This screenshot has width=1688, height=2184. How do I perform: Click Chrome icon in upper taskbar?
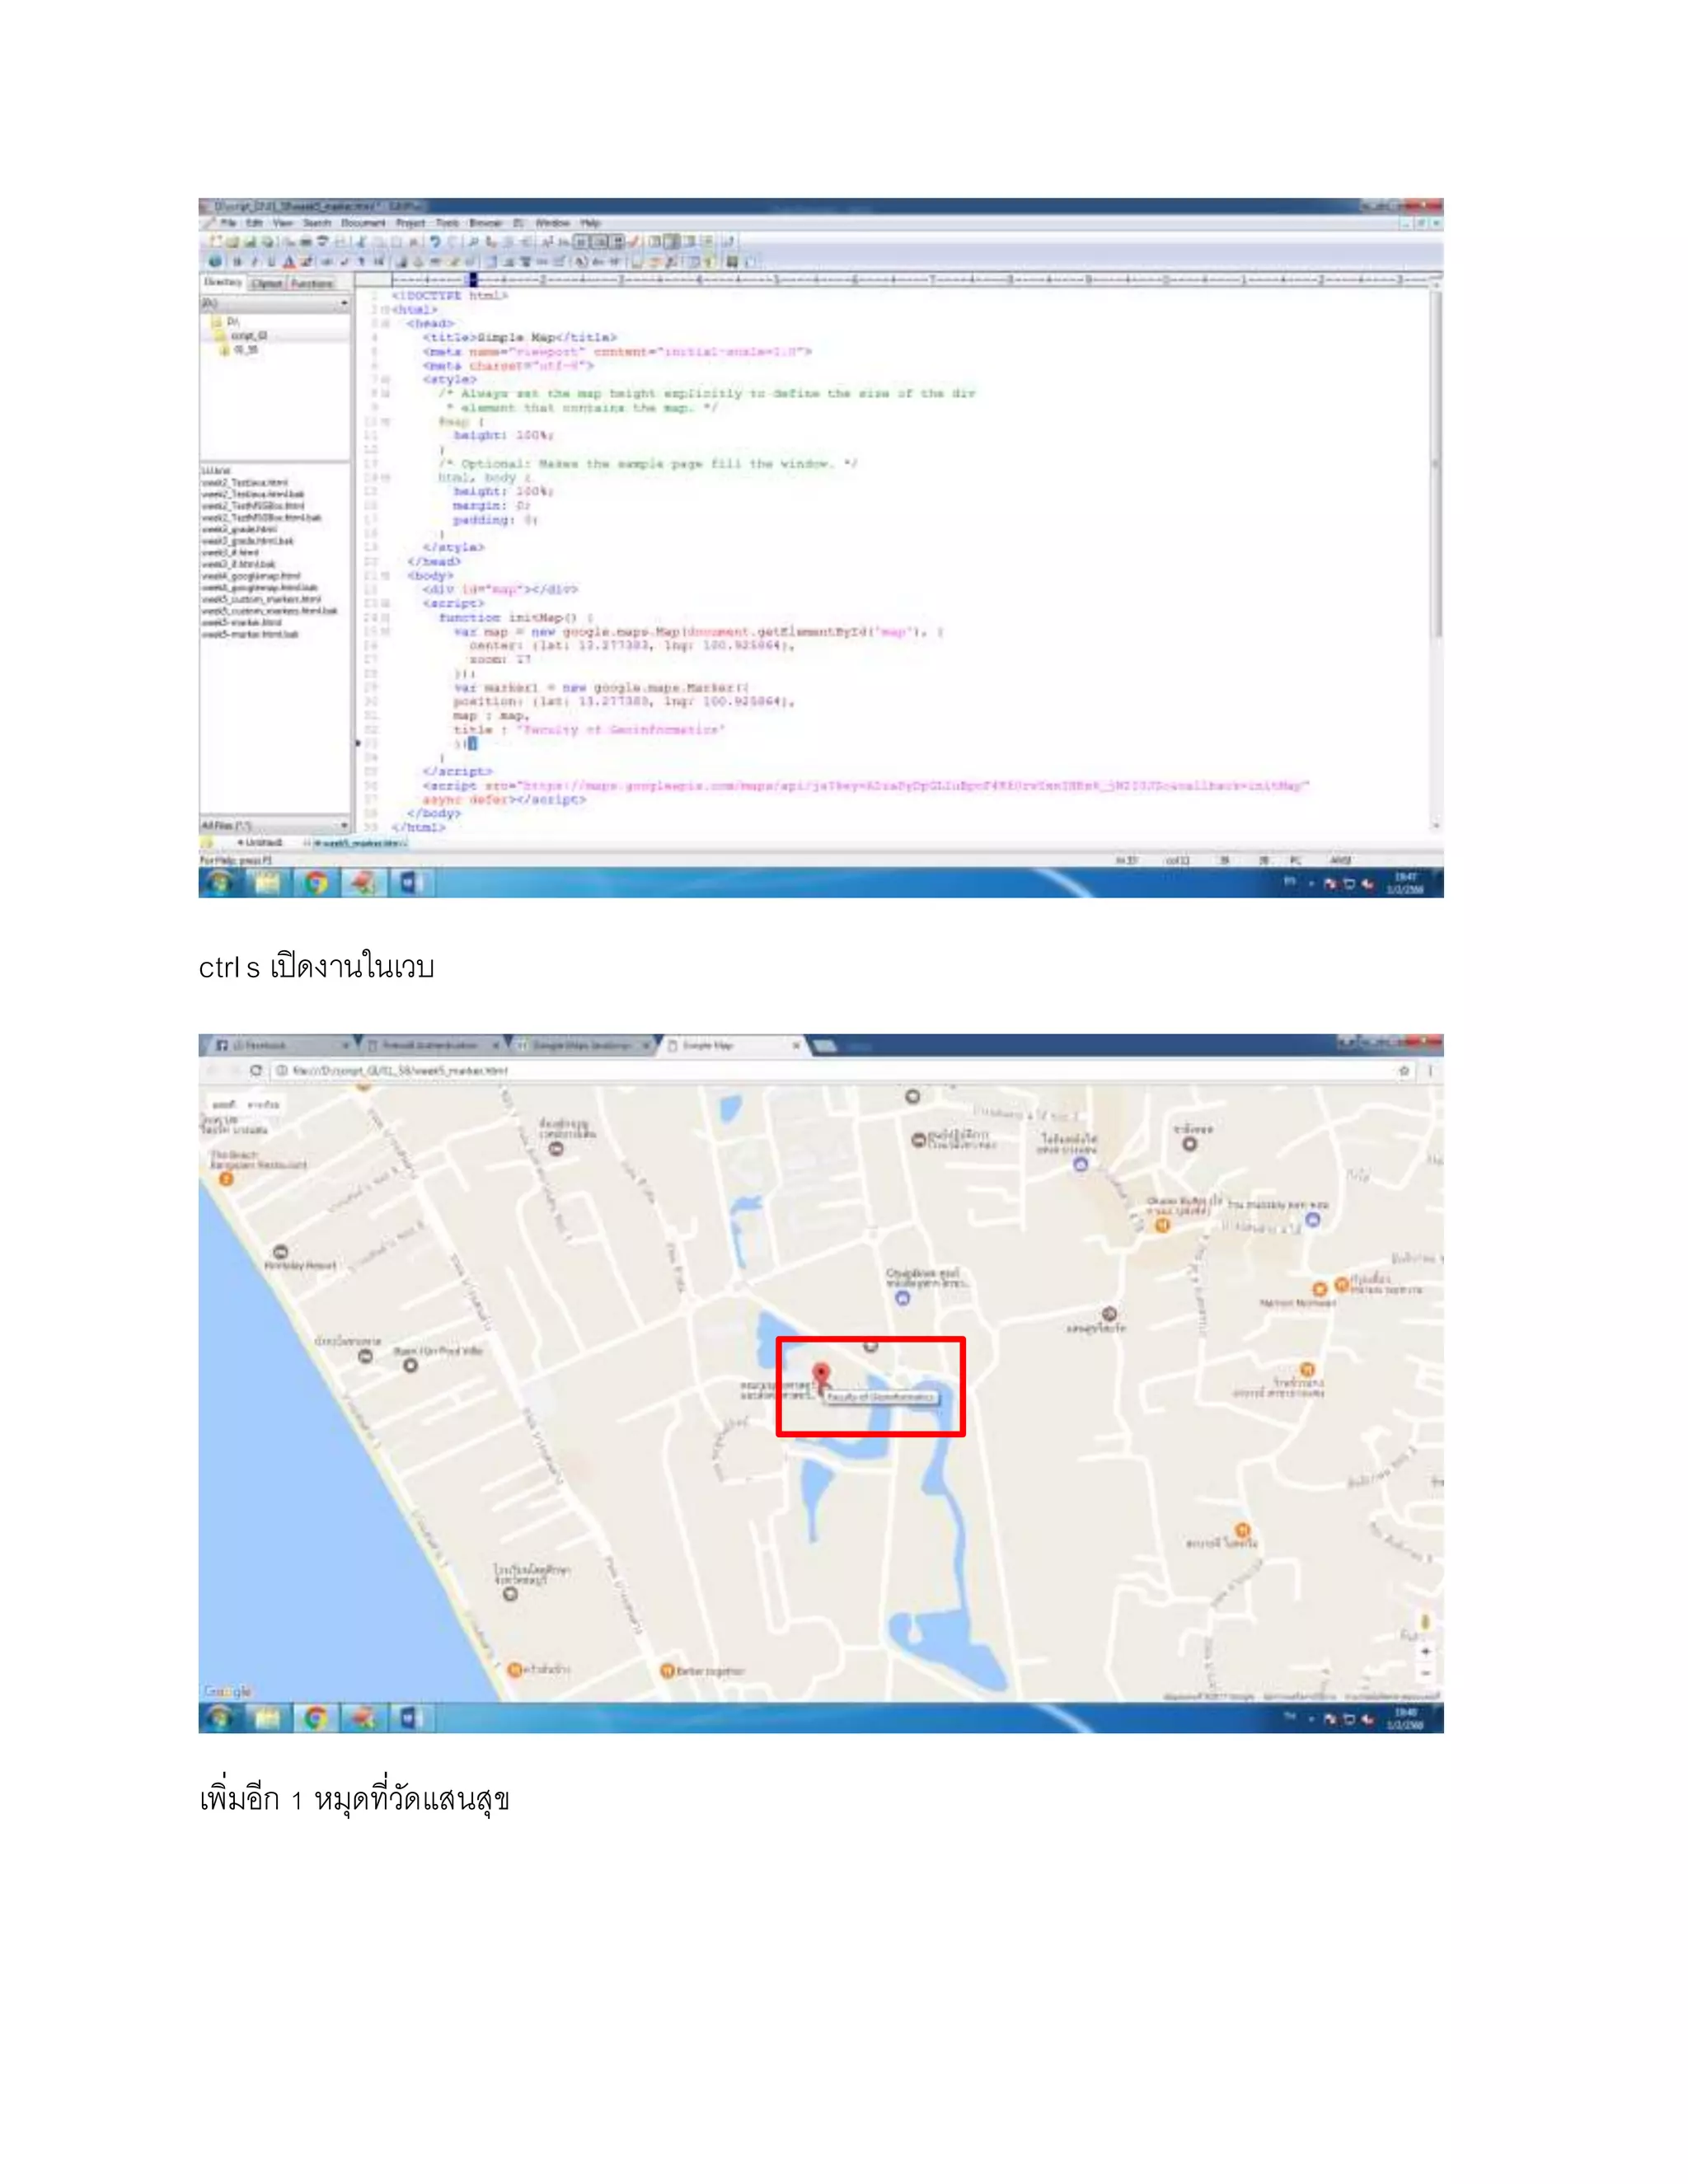point(316,884)
